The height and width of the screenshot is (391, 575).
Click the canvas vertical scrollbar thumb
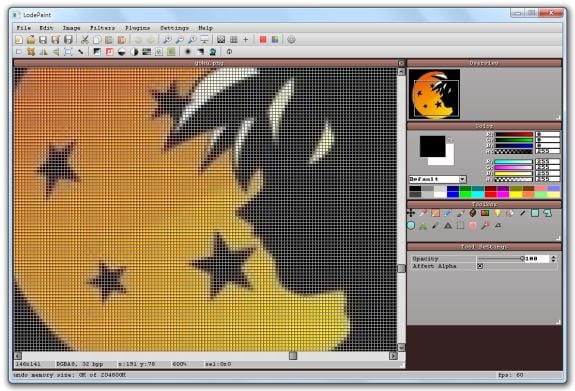click(401, 268)
